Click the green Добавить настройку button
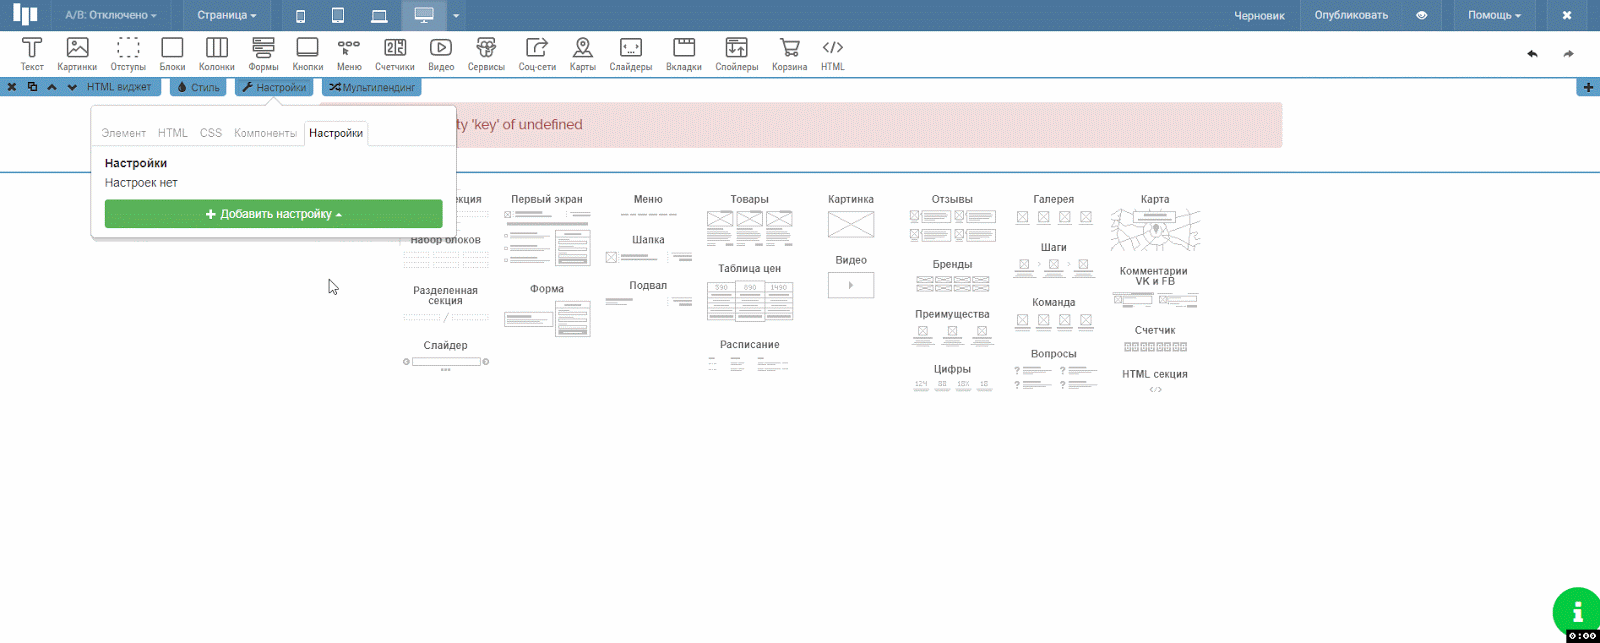Image resolution: width=1600 pixels, height=643 pixels. click(x=273, y=214)
